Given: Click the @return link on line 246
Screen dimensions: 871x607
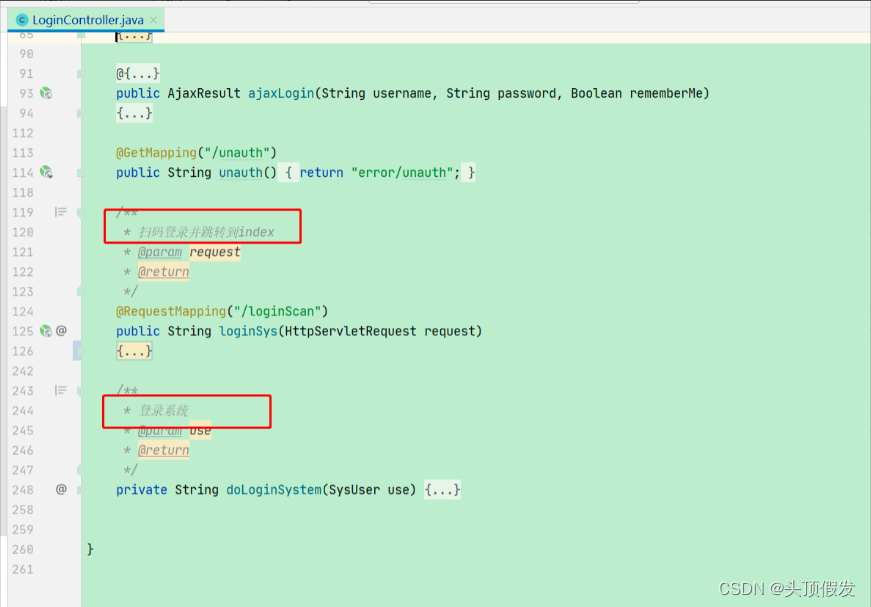Looking at the screenshot, I should click(x=163, y=449).
